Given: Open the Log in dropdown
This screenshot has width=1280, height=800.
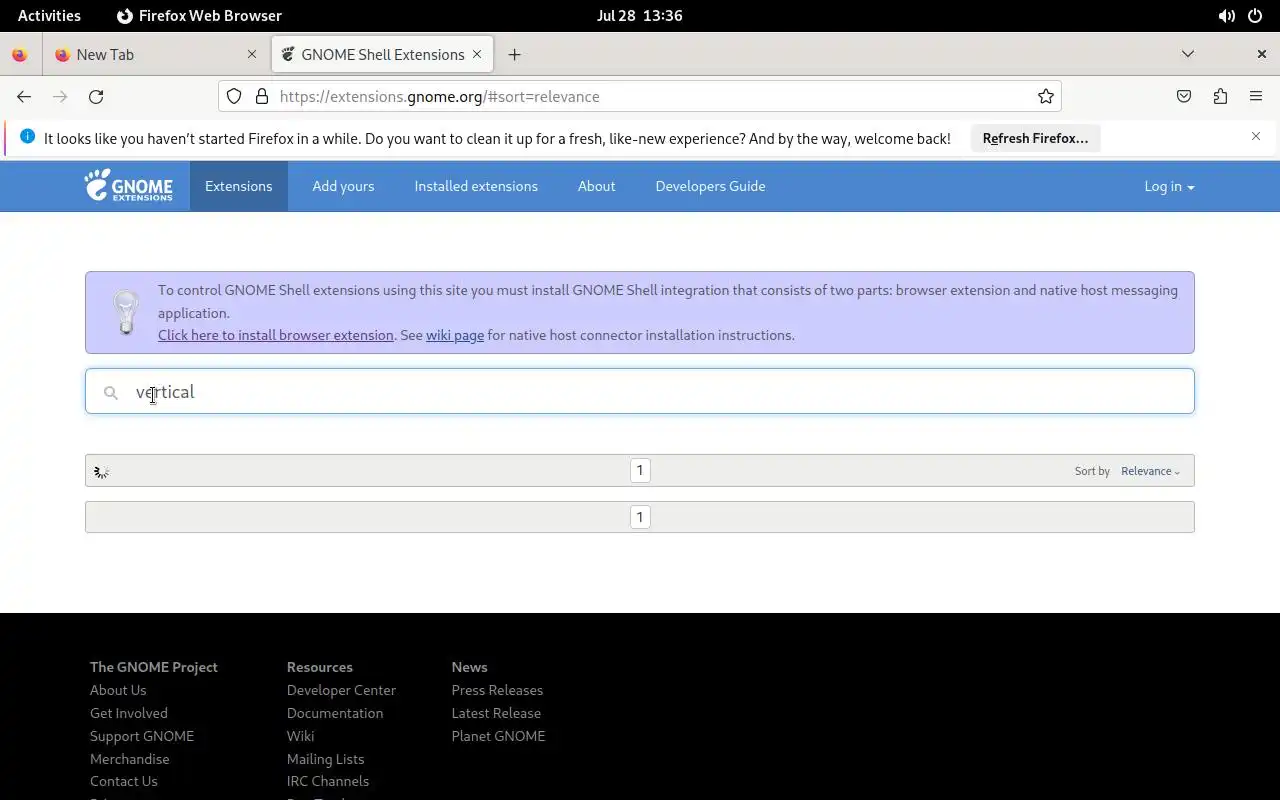Looking at the screenshot, I should click(x=1169, y=186).
